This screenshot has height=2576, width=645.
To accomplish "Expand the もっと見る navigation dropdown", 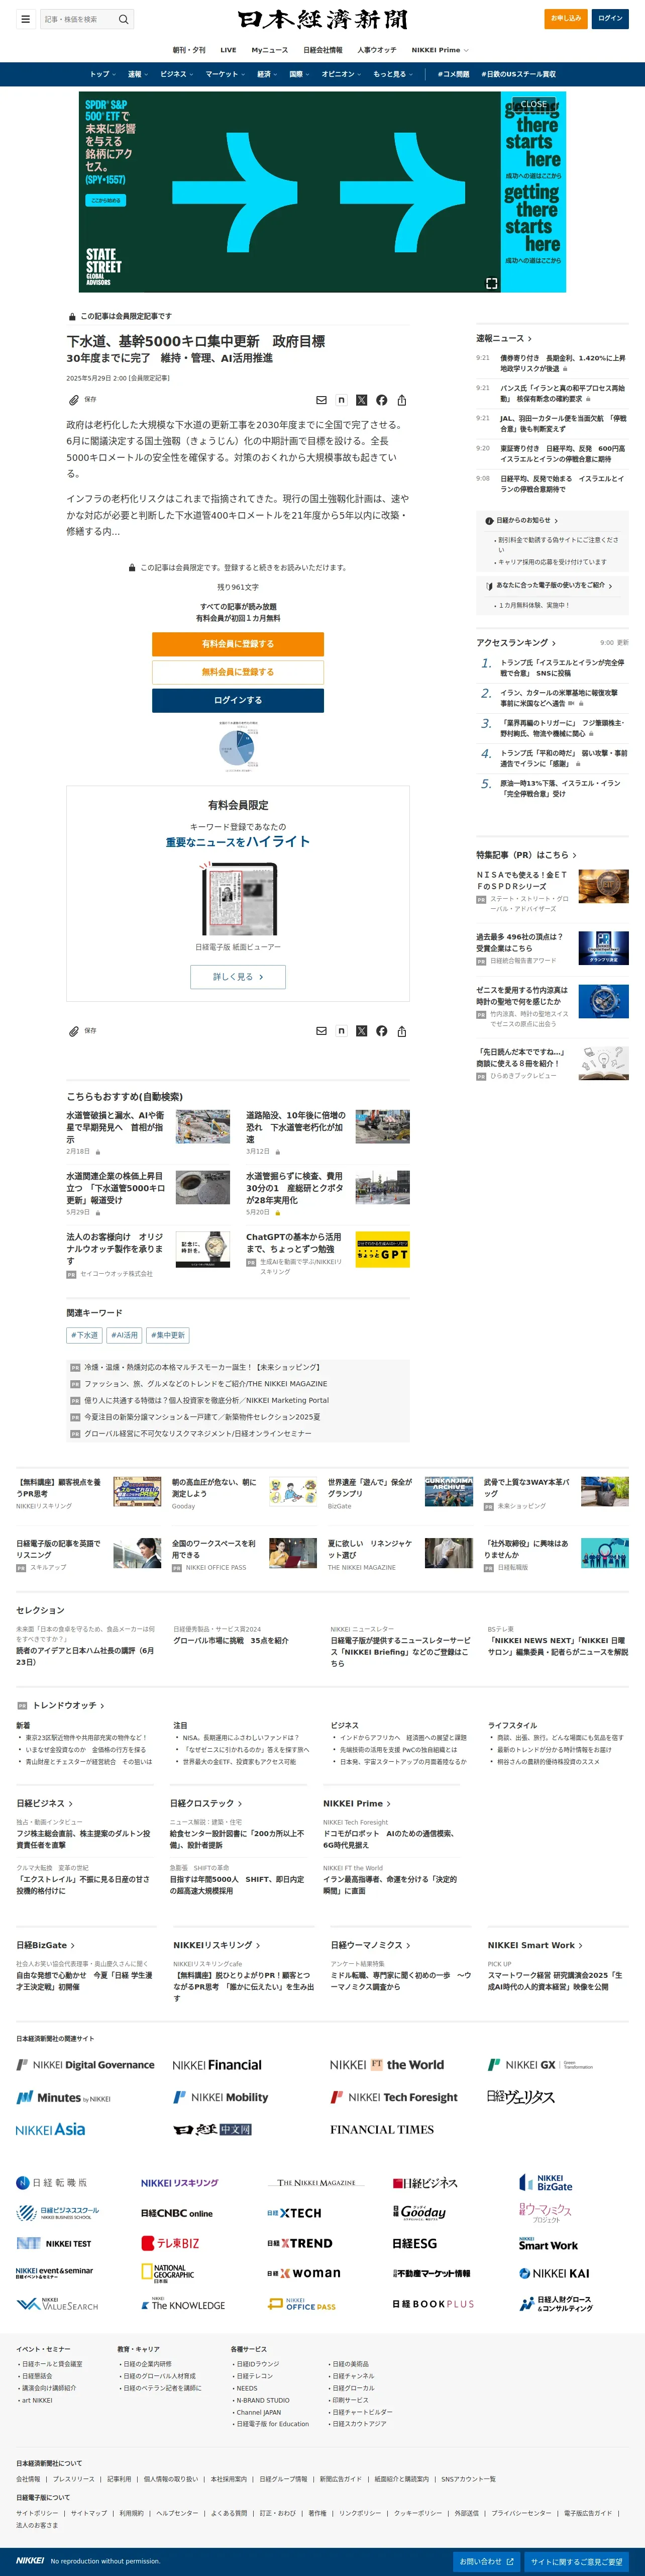I will pyautogui.click(x=393, y=74).
